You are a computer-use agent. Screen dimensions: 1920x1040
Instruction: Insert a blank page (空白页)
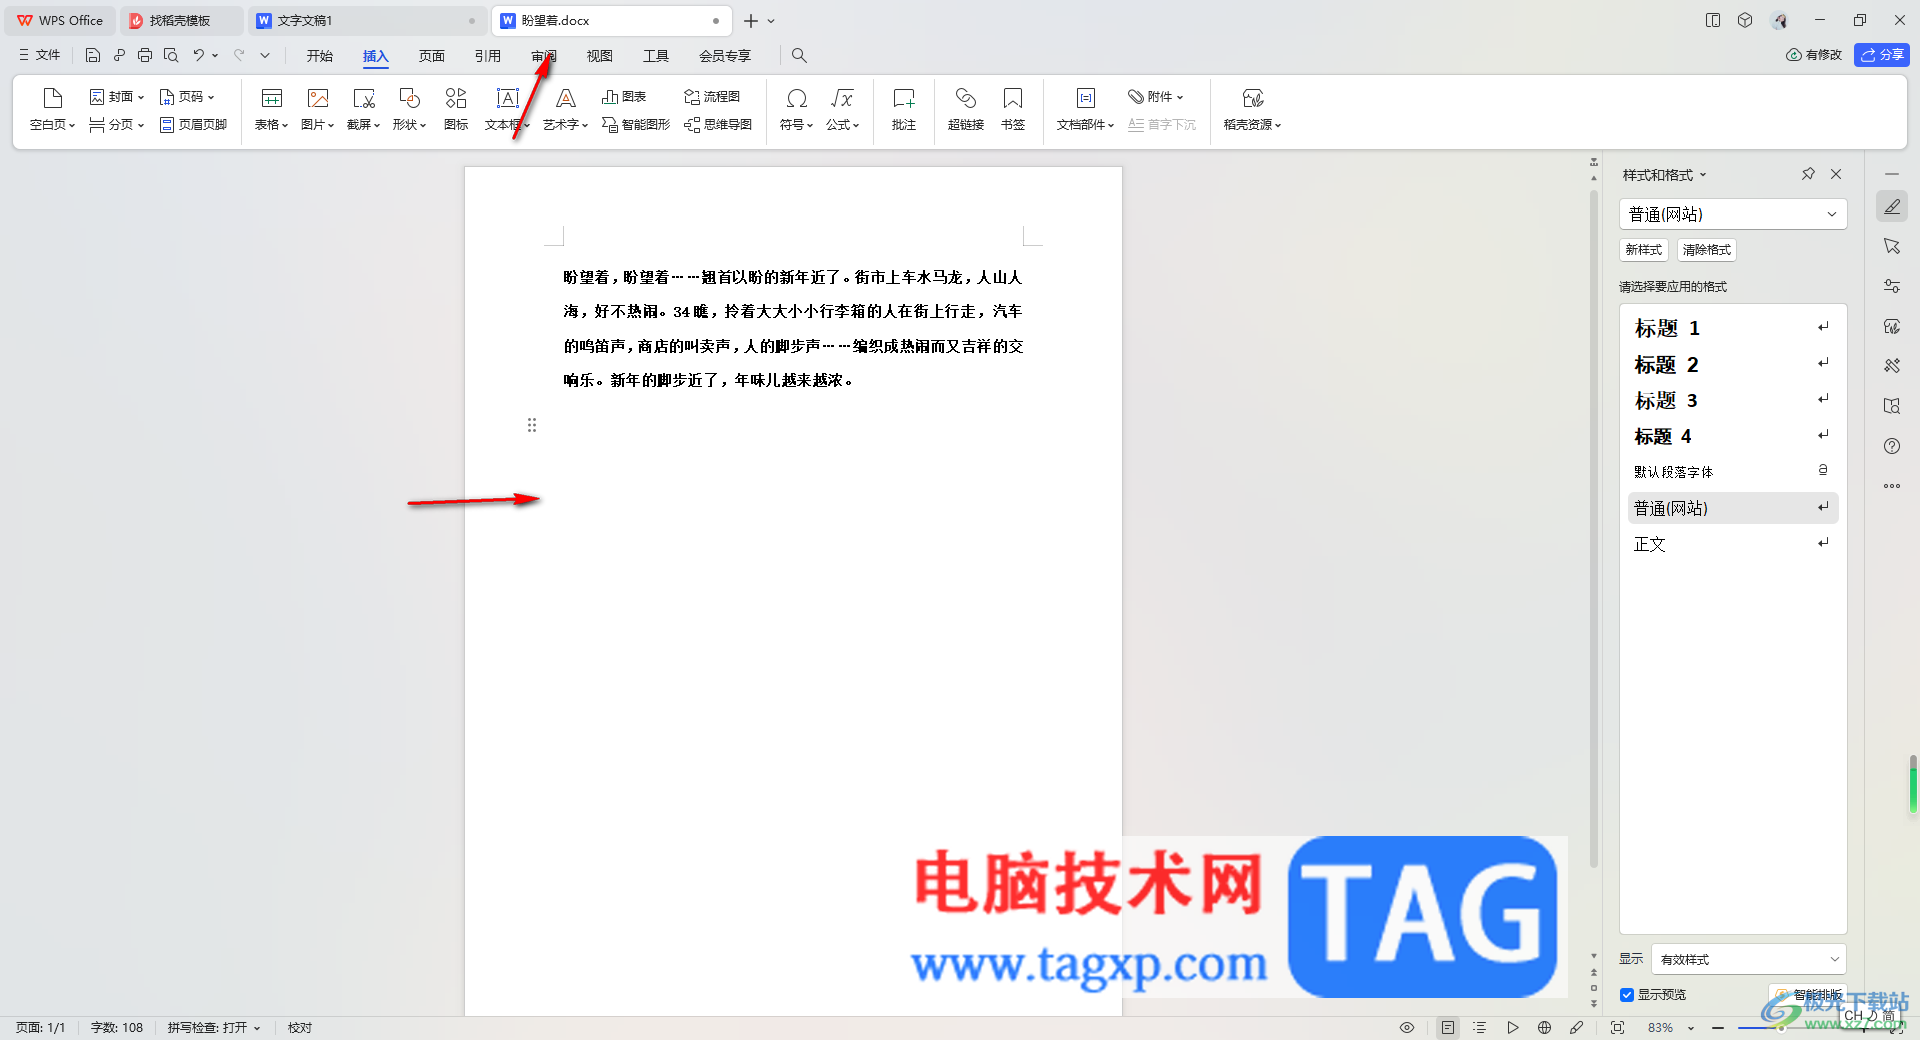point(52,109)
